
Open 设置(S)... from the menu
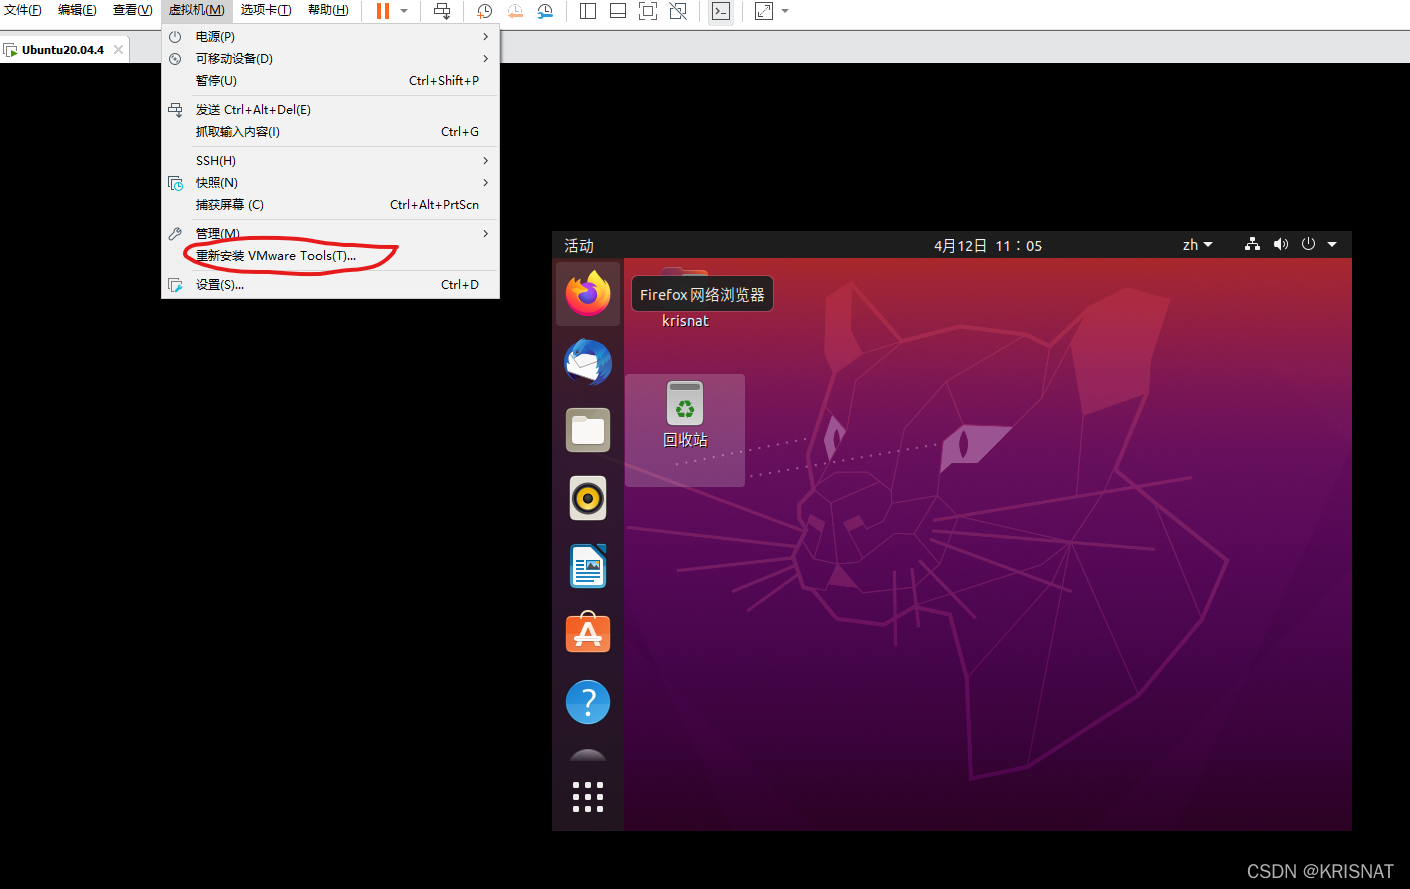(x=330, y=284)
